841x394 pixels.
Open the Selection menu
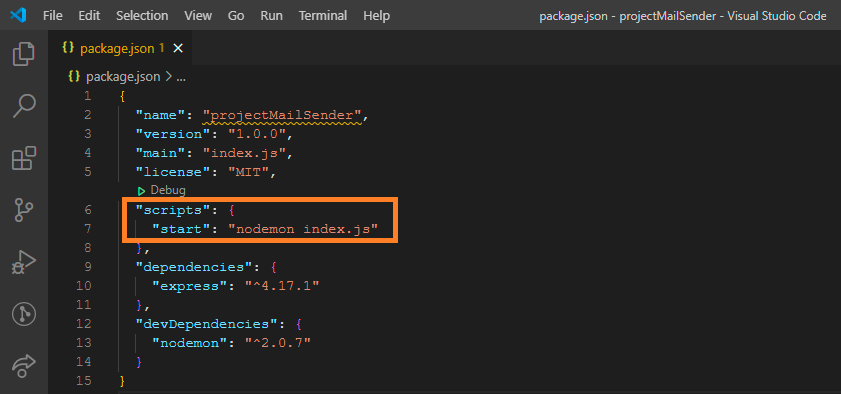(x=142, y=16)
